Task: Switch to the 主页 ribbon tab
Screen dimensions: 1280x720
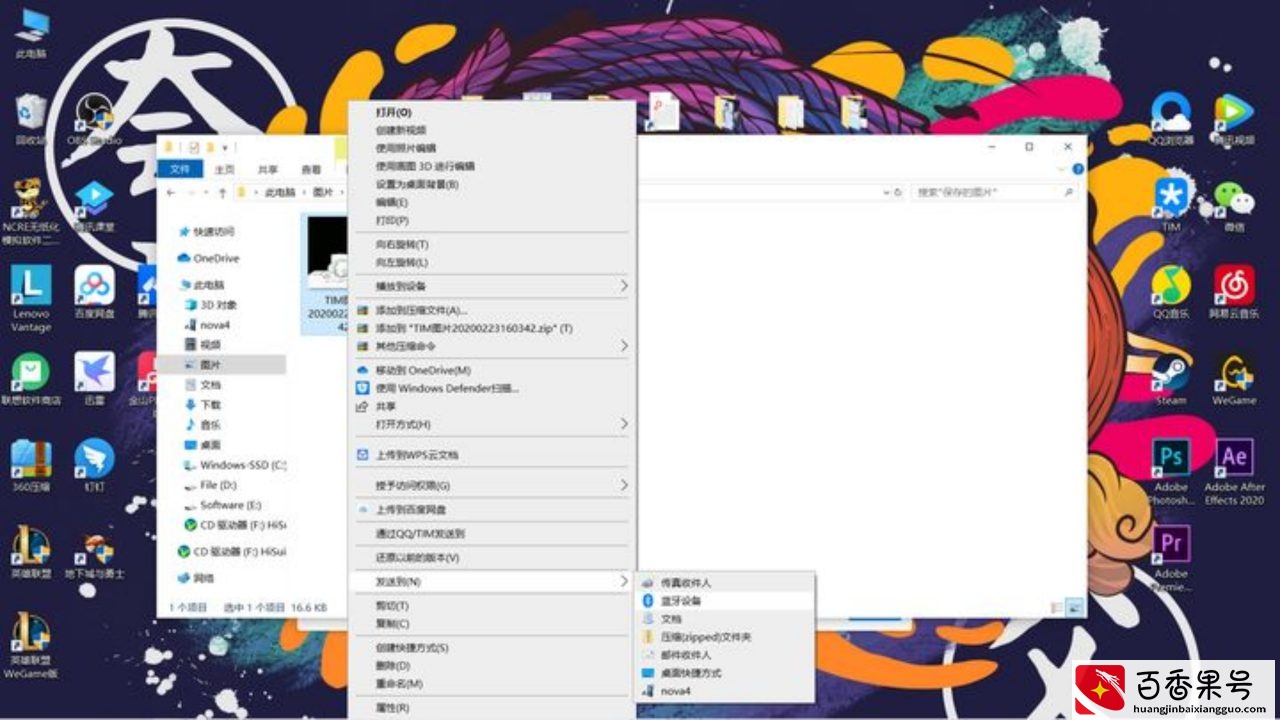Action: point(224,169)
